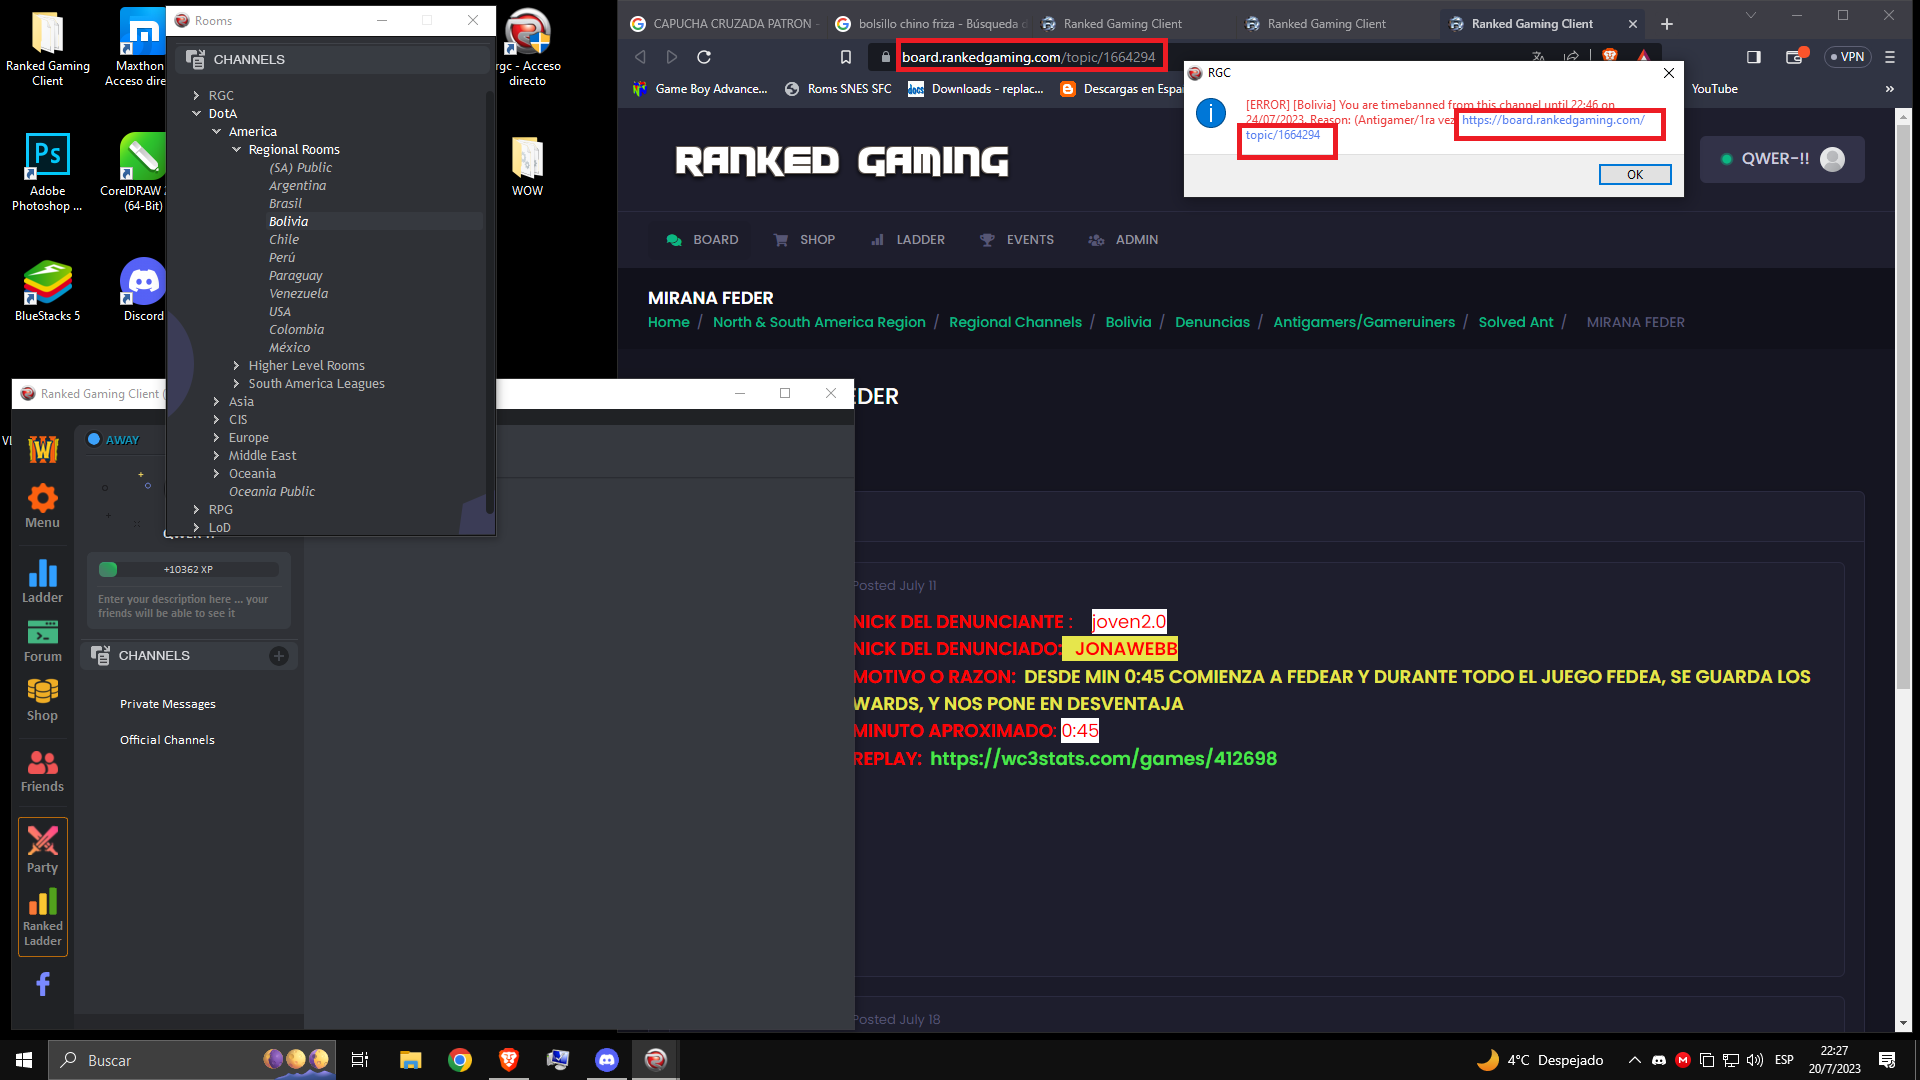Click Home breadcrumb link
The width and height of the screenshot is (1920, 1080).
coord(669,322)
